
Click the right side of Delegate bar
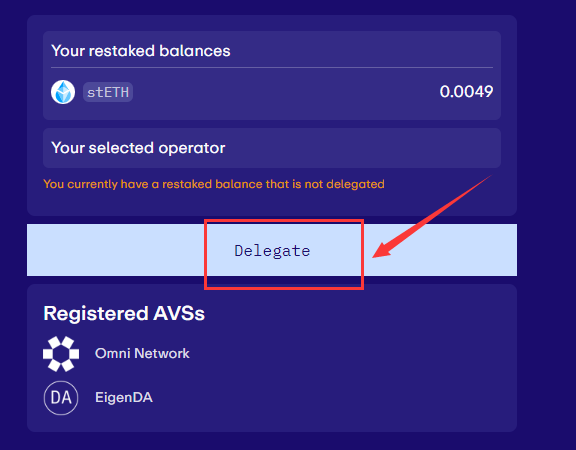click(x=441, y=250)
